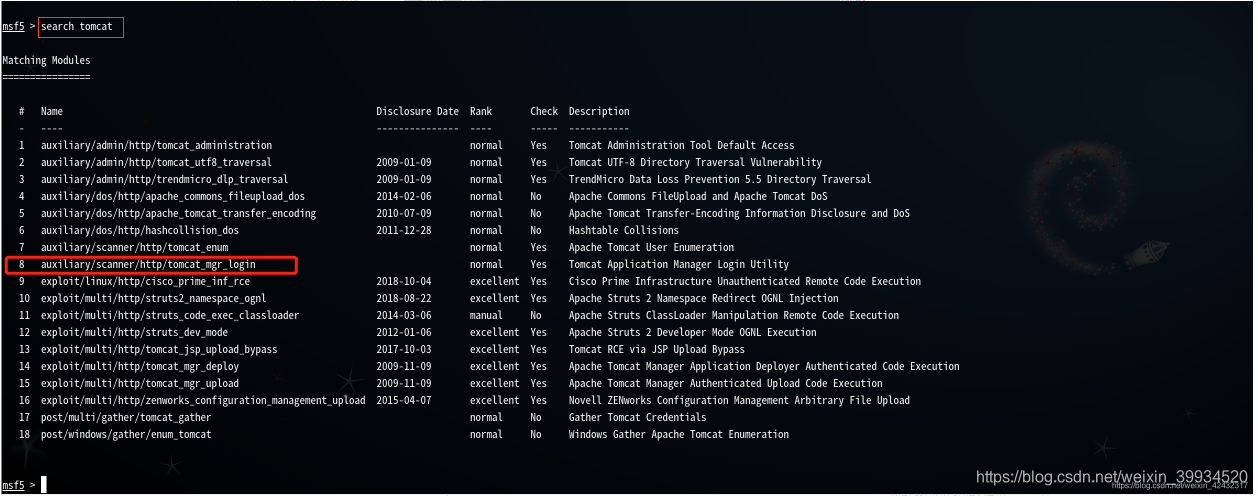
Task: Select auxiliary/admin/http/tomcat_administration module name
Action: (x=156, y=145)
